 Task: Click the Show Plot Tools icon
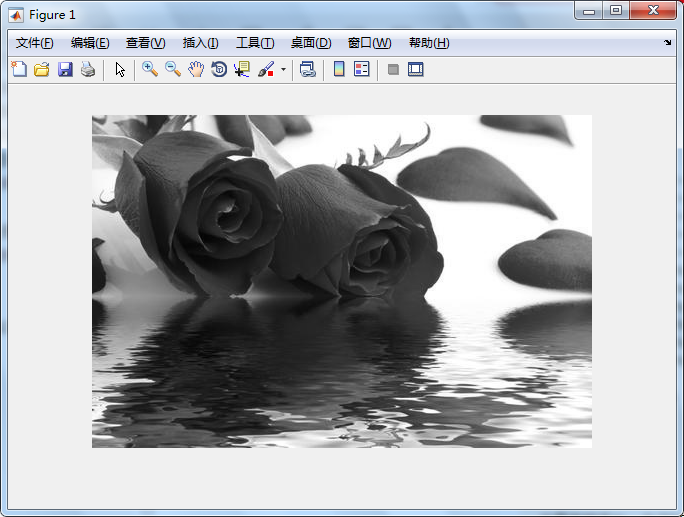pyautogui.click(x=416, y=69)
